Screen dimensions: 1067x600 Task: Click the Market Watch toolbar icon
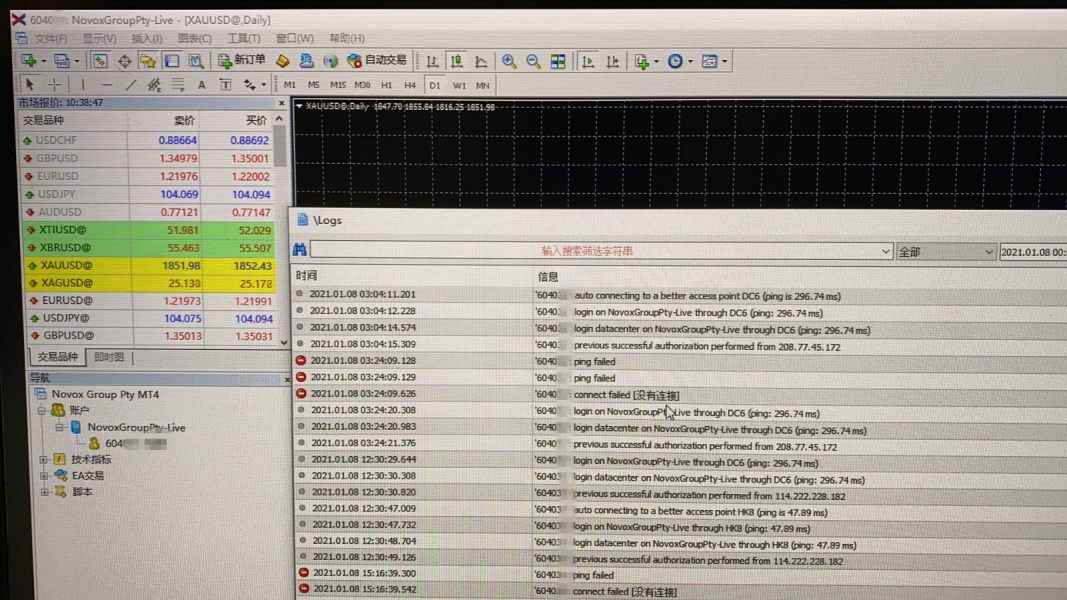point(100,61)
